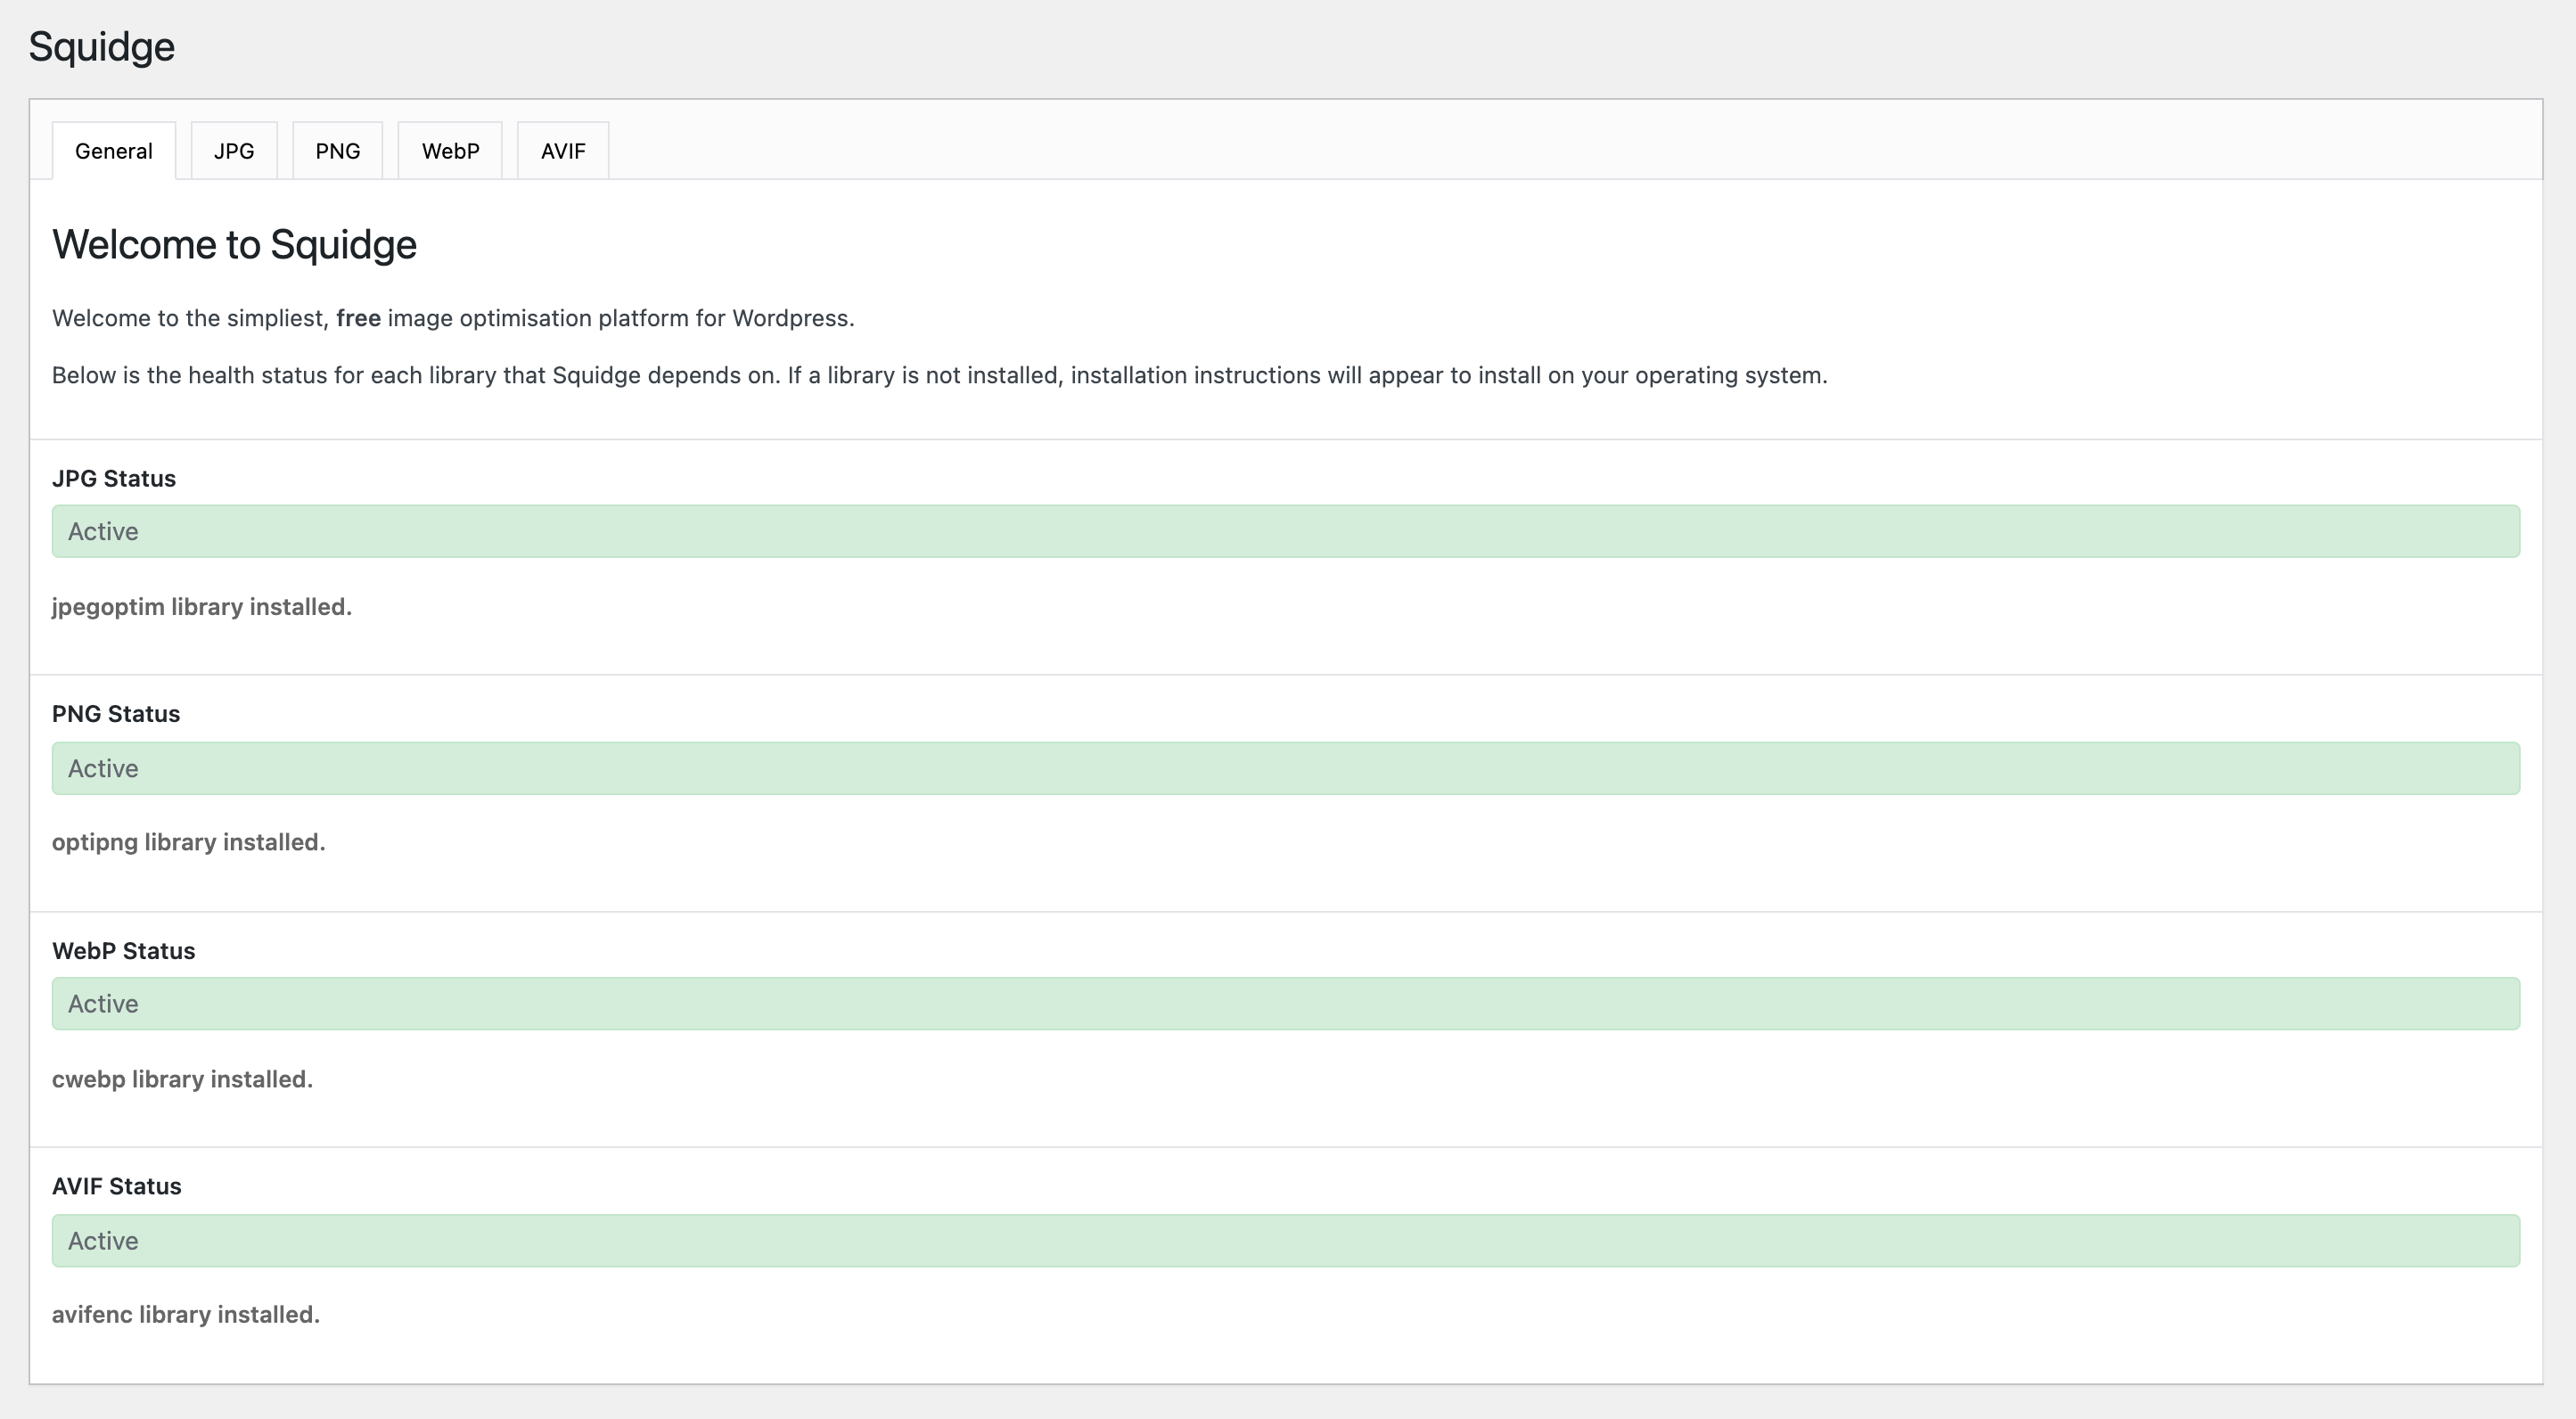Open the JPG settings tab

[x=234, y=151]
